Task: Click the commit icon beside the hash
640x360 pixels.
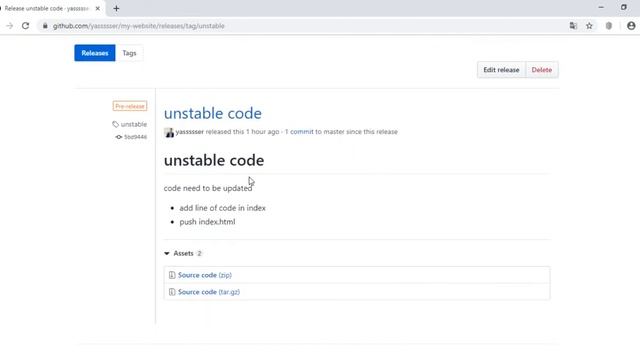Action: pyautogui.click(x=119, y=137)
